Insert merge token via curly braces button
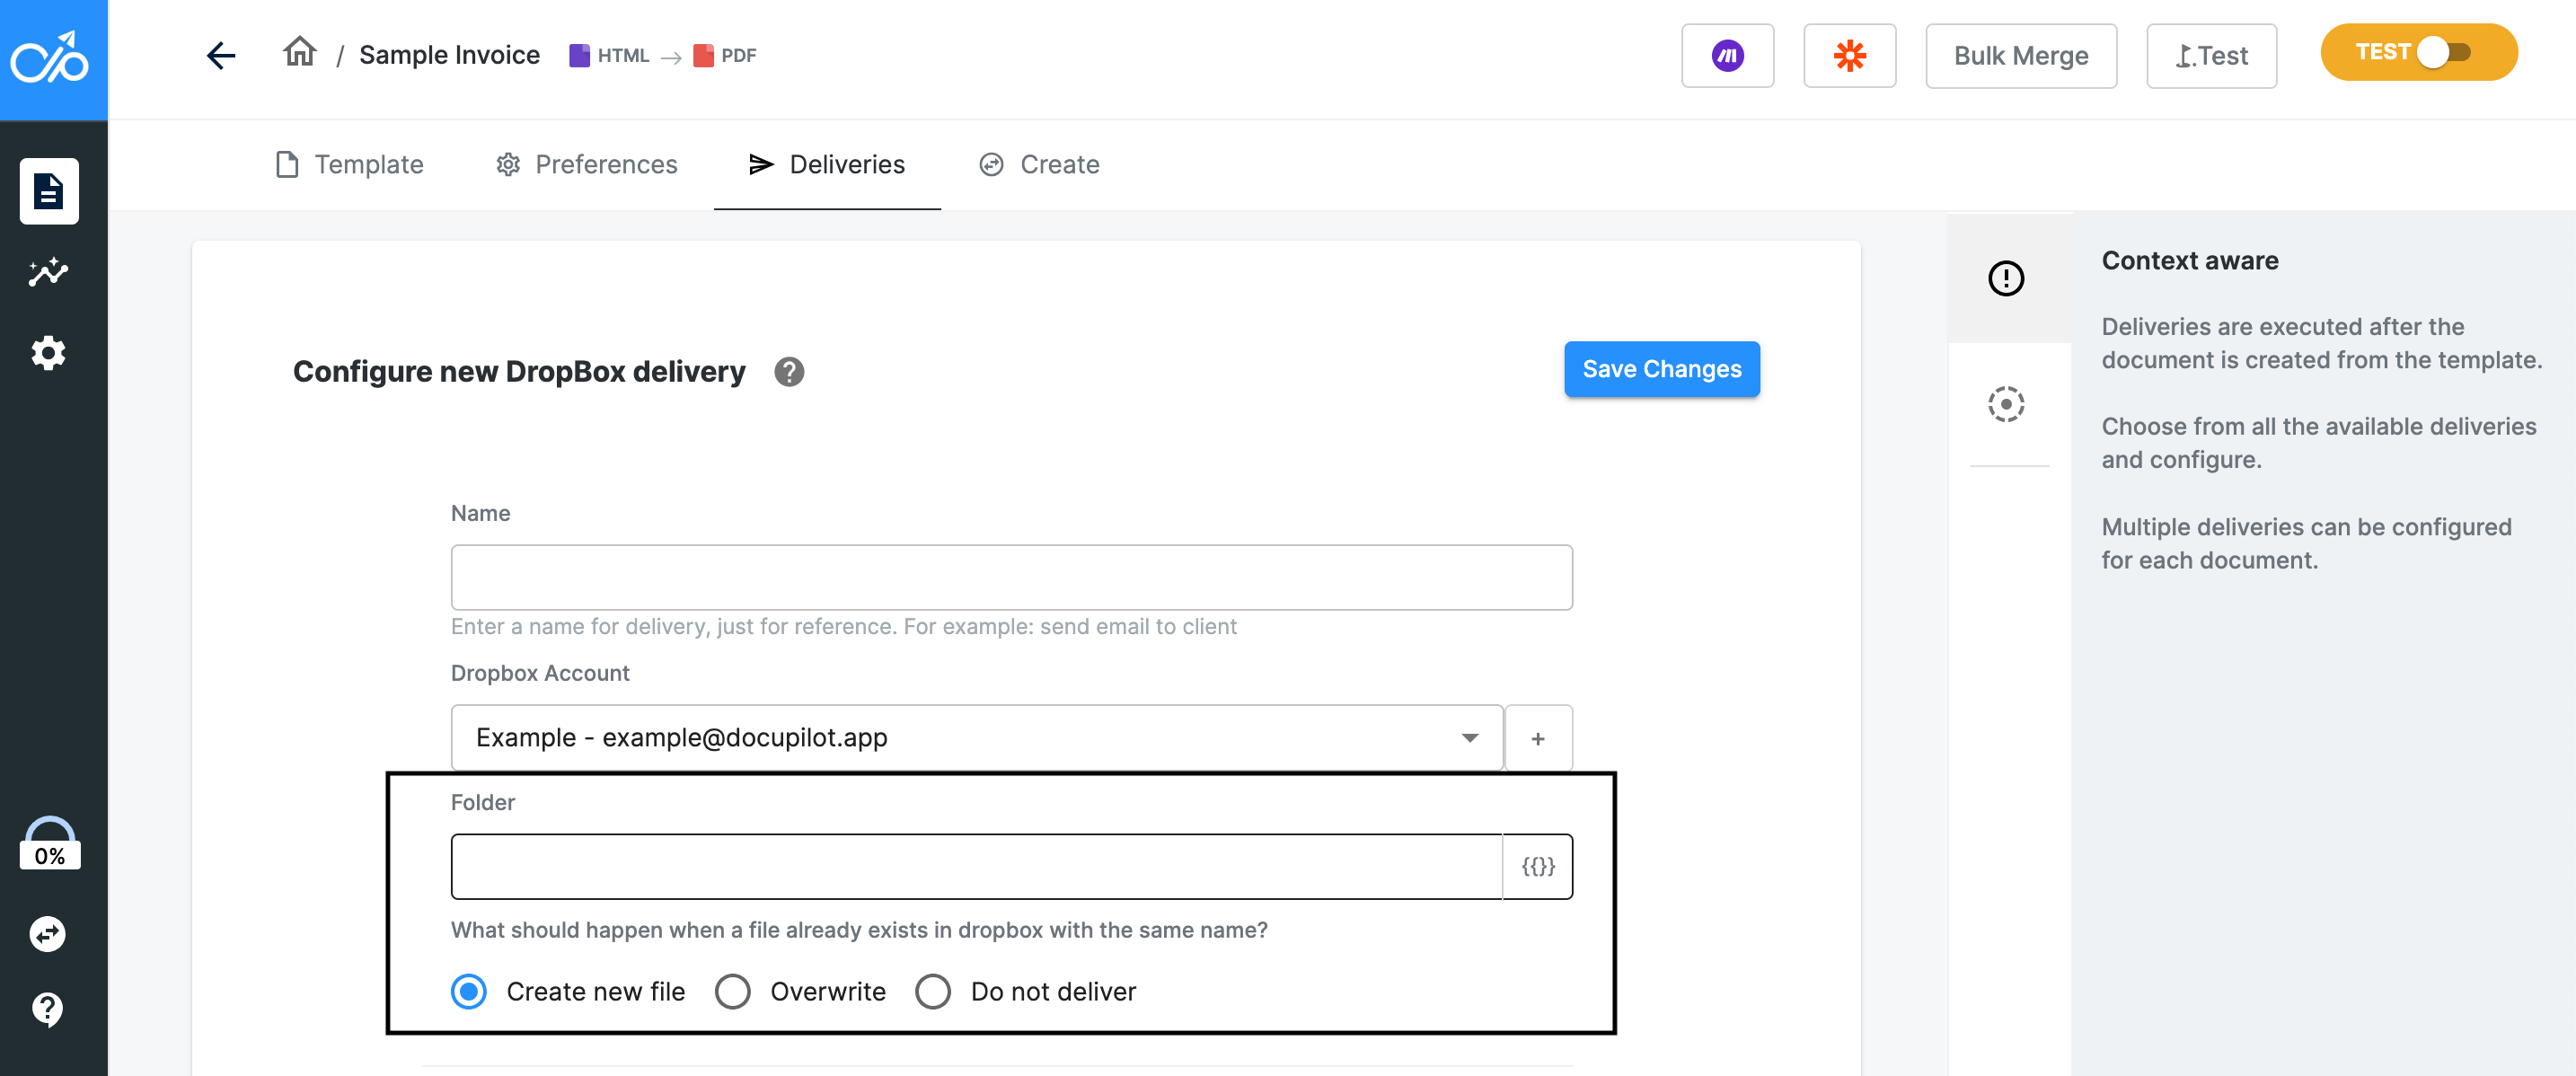The width and height of the screenshot is (2576, 1076). click(x=1537, y=866)
